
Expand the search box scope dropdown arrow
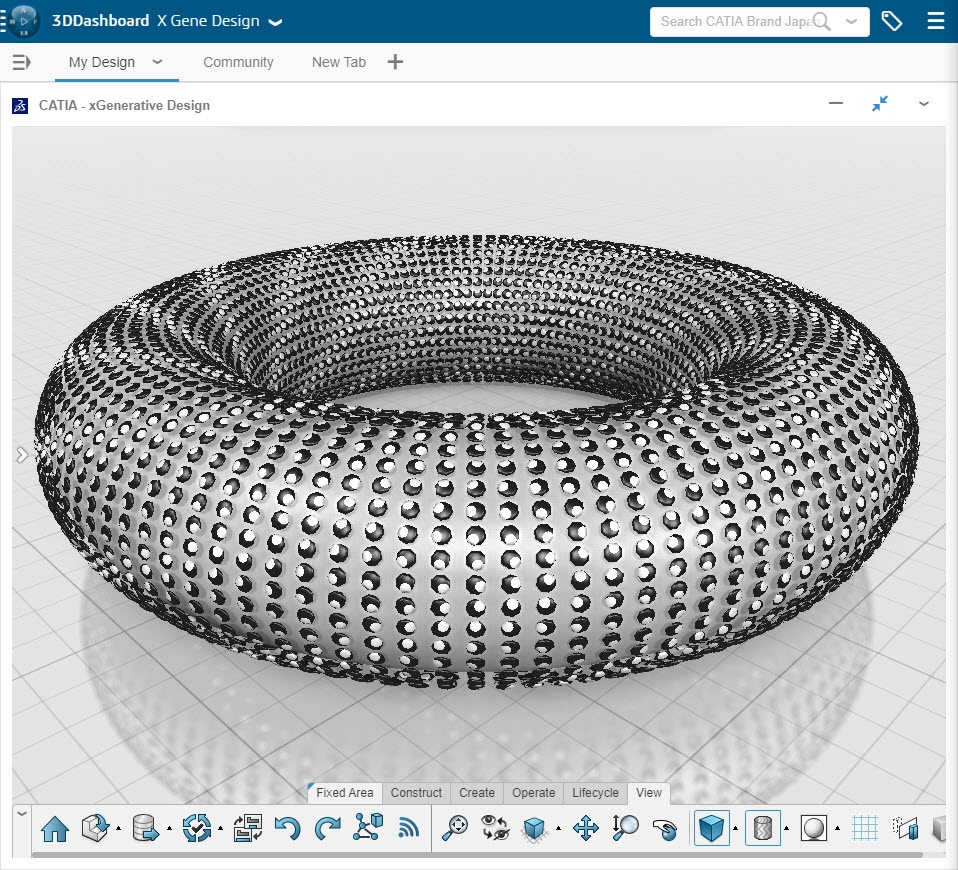pyautogui.click(x=851, y=21)
